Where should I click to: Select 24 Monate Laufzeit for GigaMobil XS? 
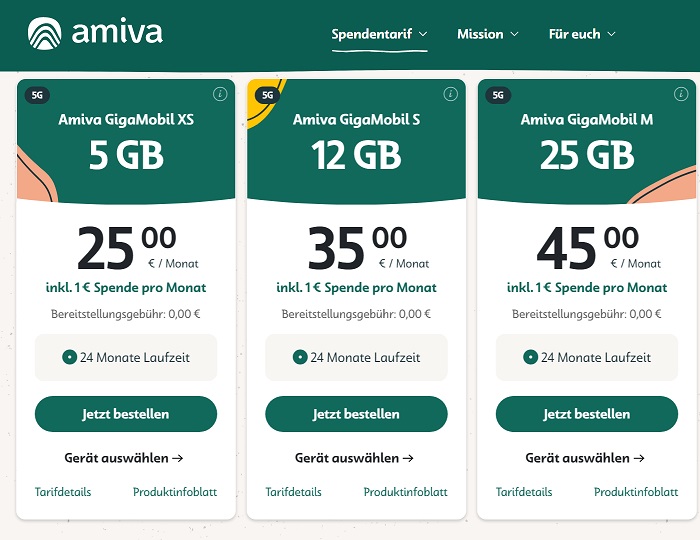126,357
